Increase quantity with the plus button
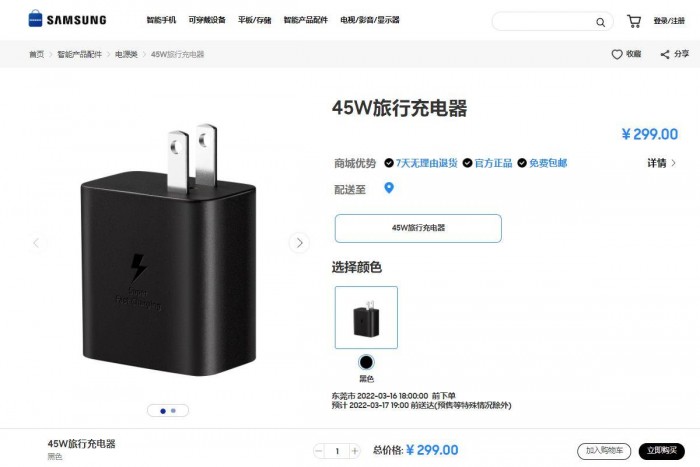 point(355,451)
